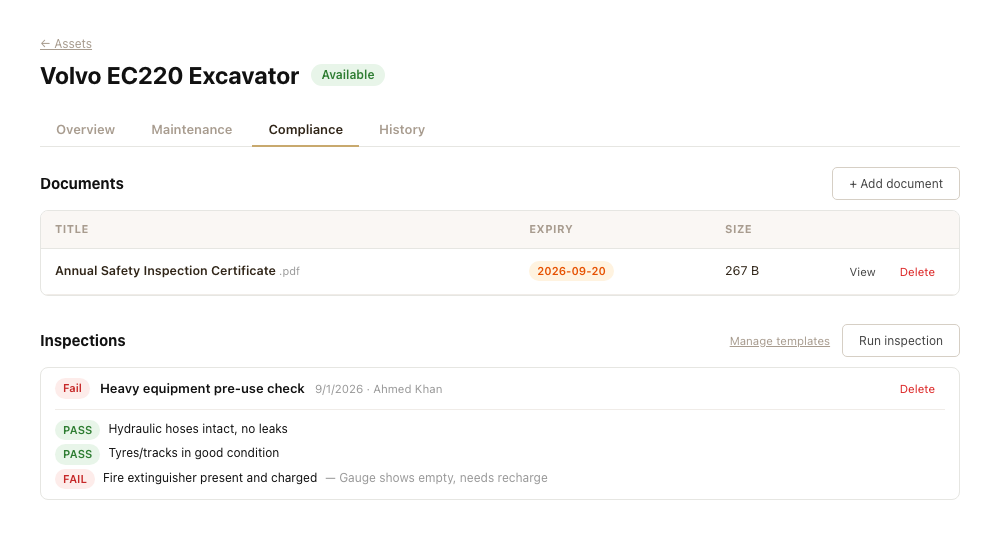This screenshot has width=1000, height=533.
Task: Click the Heavy equipment pre-use check title
Action: tap(202, 389)
